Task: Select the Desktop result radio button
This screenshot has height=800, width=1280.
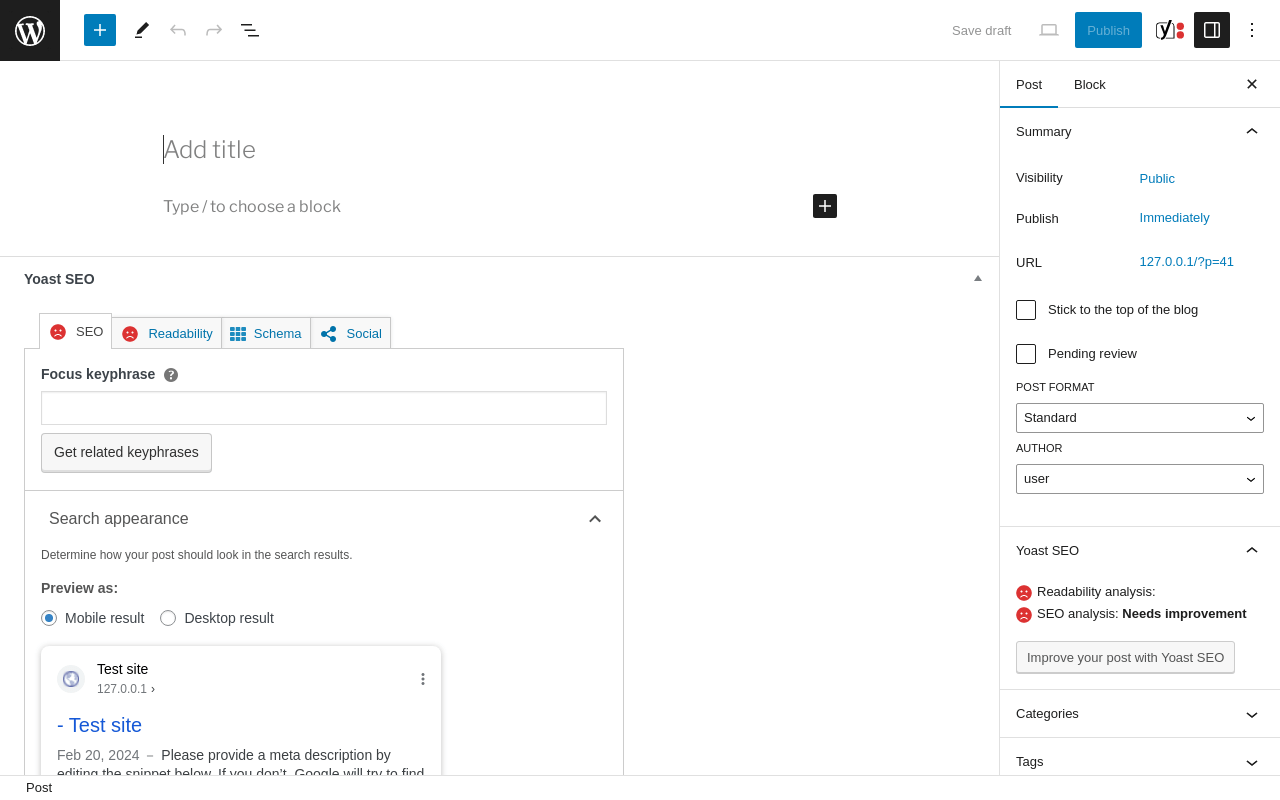Action: [168, 618]
